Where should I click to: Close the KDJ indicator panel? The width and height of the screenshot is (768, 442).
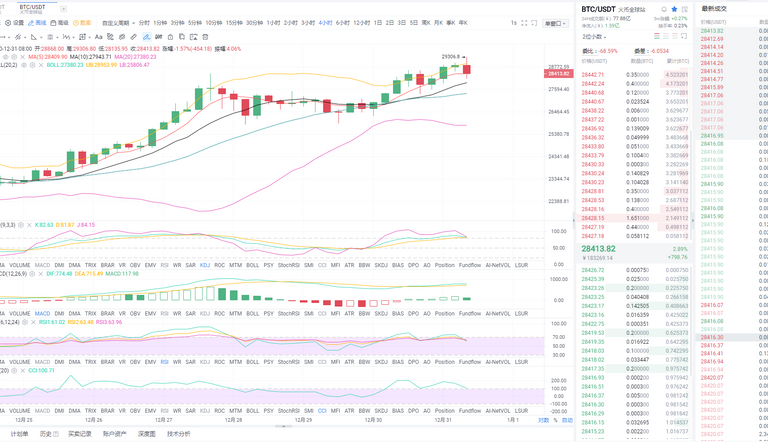pyautogui.click(x=29, y=225)
